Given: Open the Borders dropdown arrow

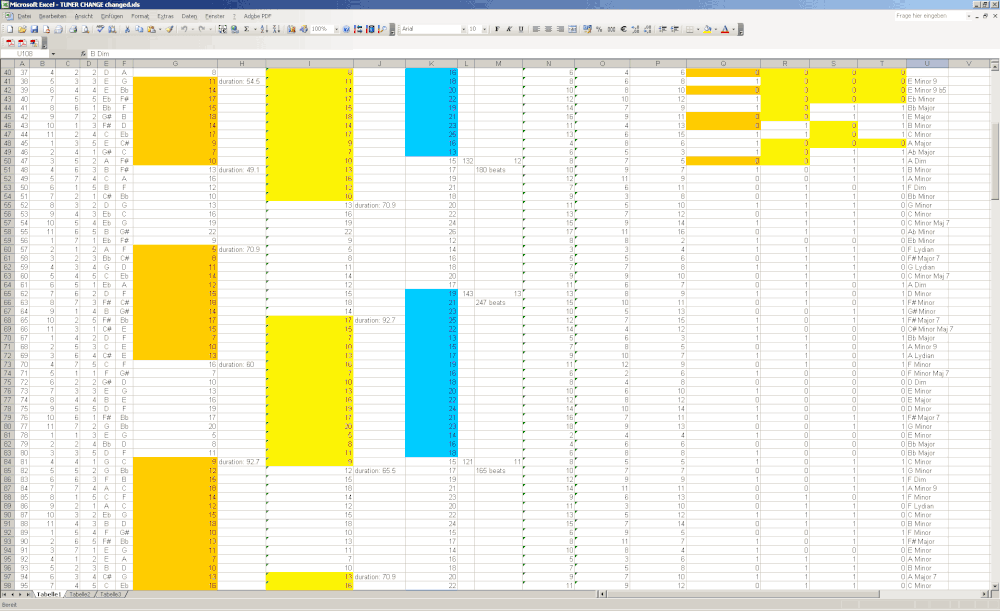Looking at the screenshot, I should click(698, 29).
